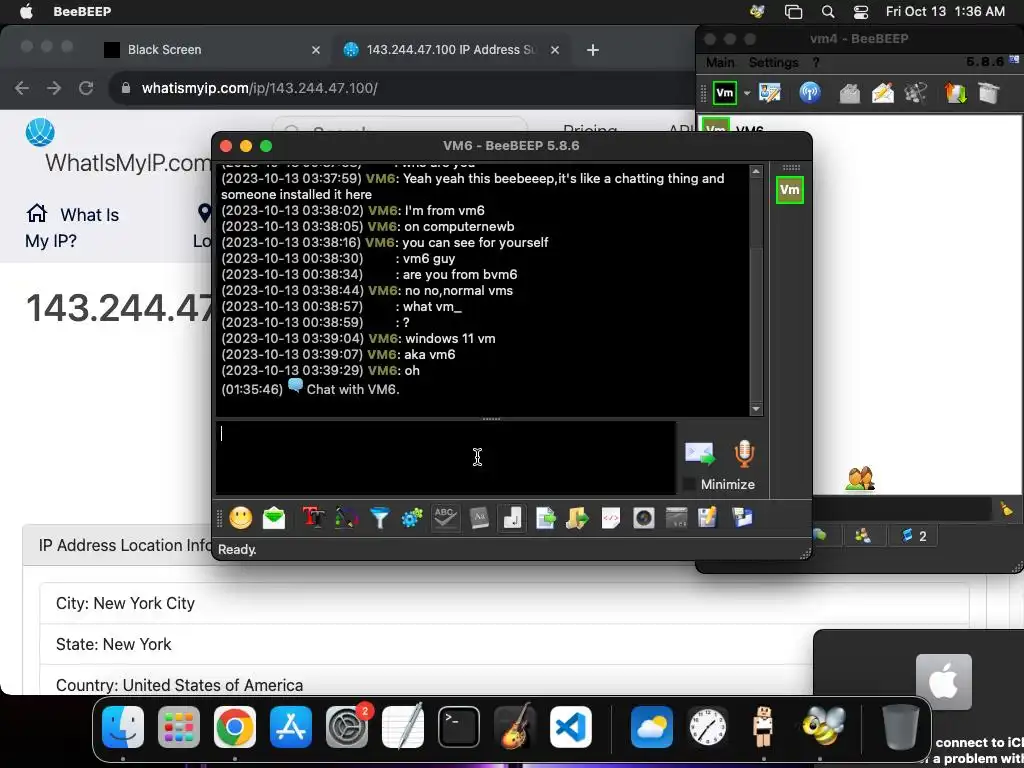
Task: Click the browser forward arrow
Action: tap(54, 88)
